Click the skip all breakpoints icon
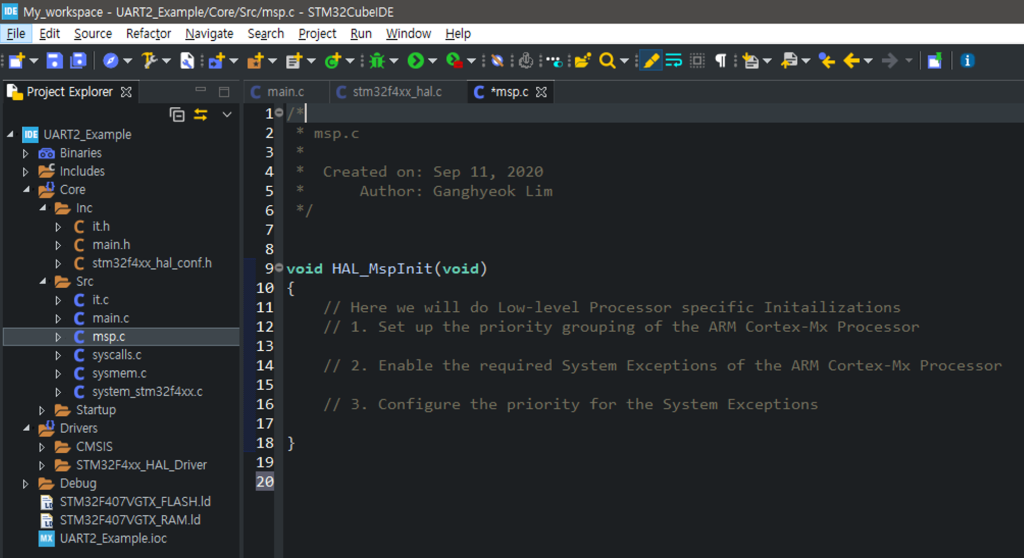The width and height of the screenshot is (1024, 558). (497, 61)
